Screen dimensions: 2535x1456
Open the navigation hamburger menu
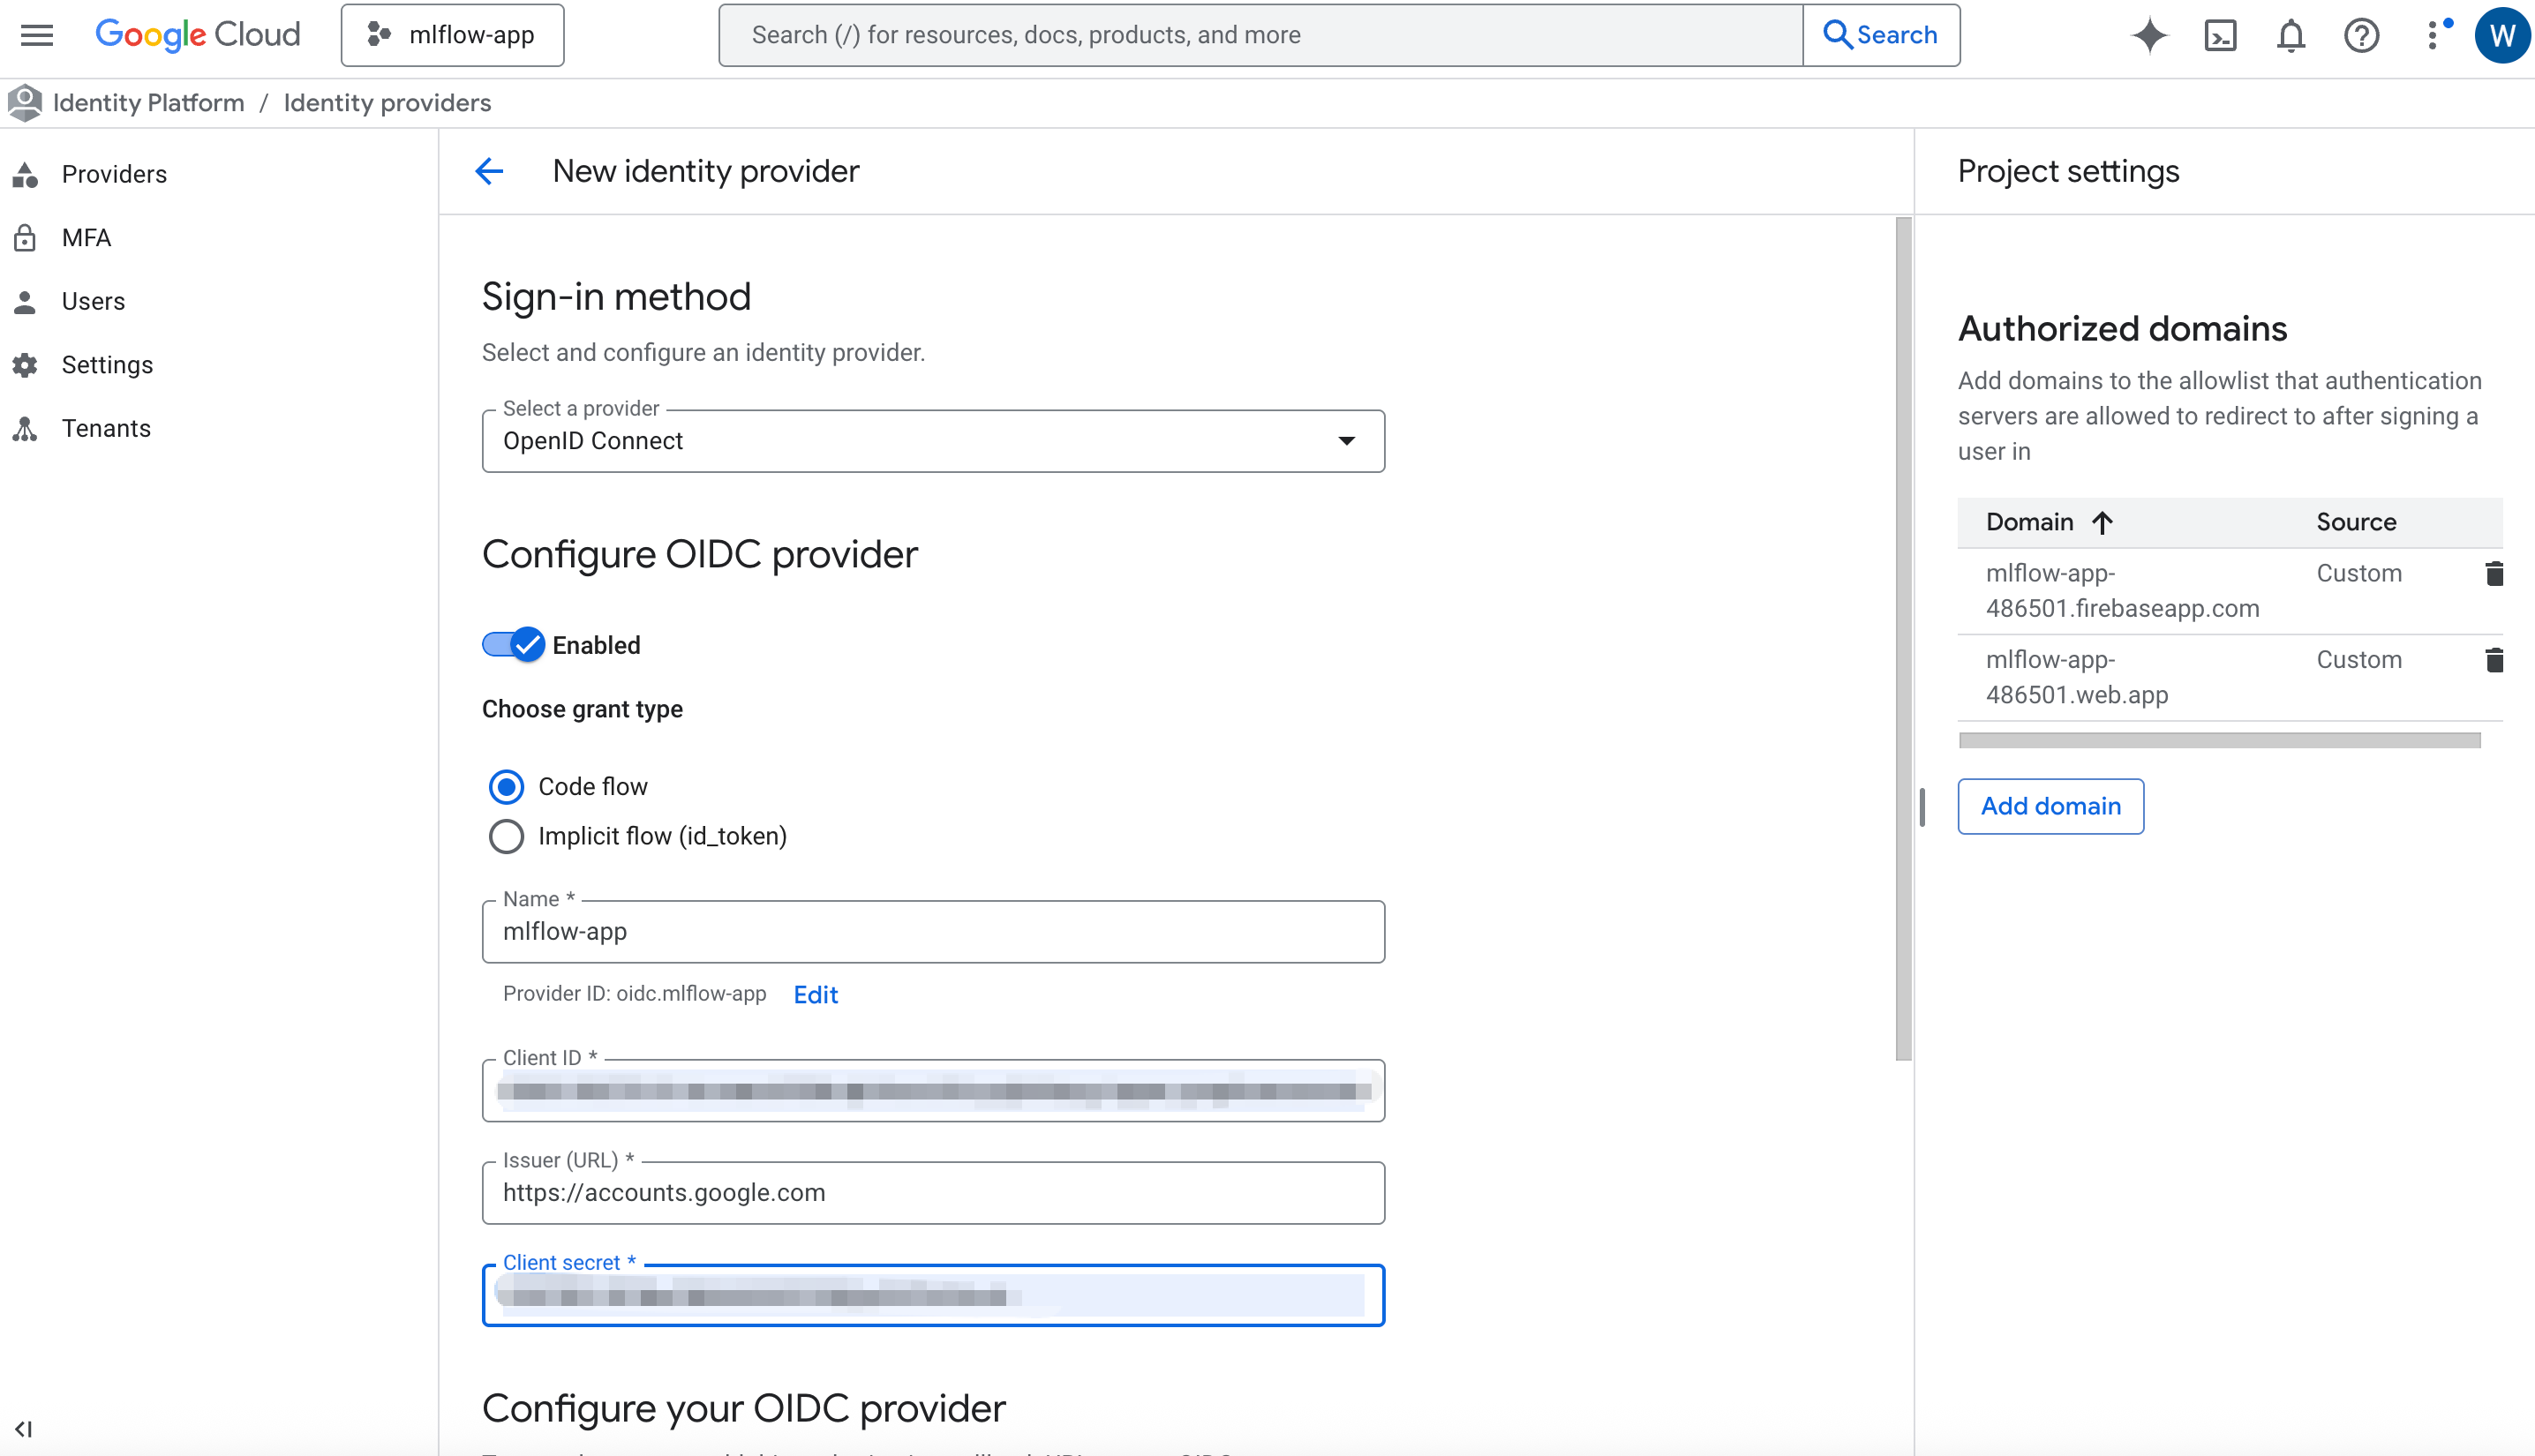coord(36,35)
